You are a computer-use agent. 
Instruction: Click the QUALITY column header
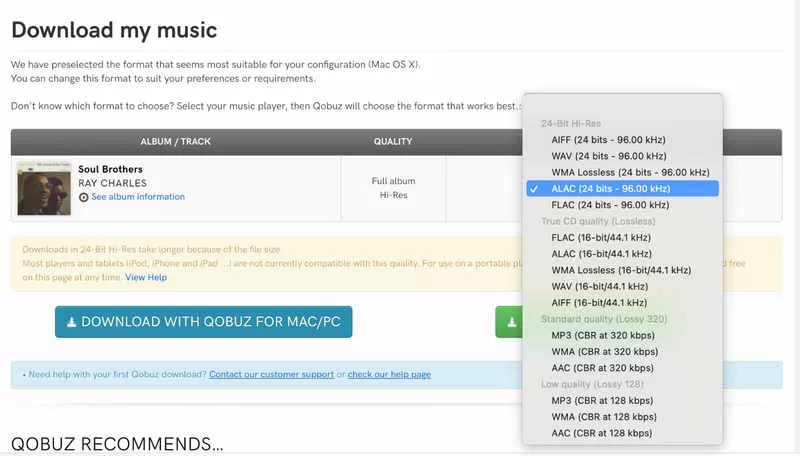tap(393, 142)
